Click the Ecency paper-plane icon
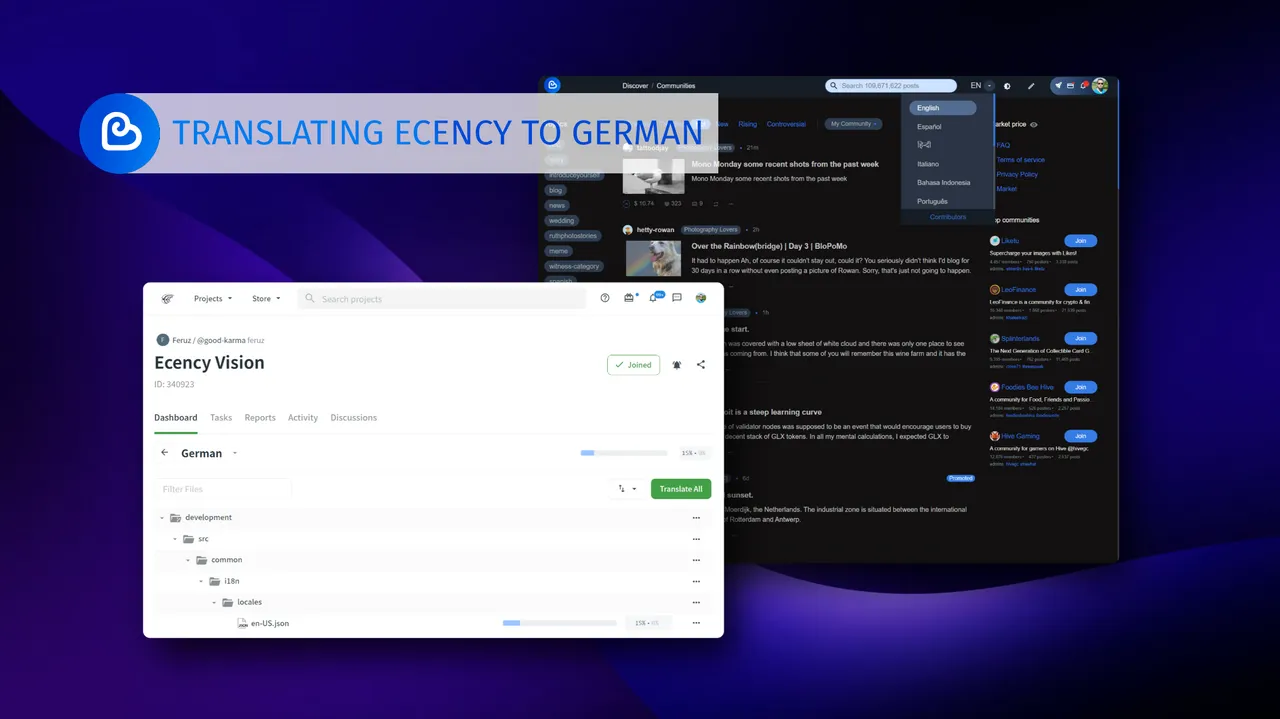 tap(1058, 86)
